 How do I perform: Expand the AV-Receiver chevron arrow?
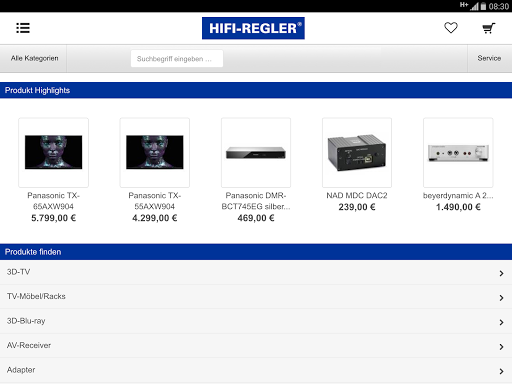pos(501,347)
